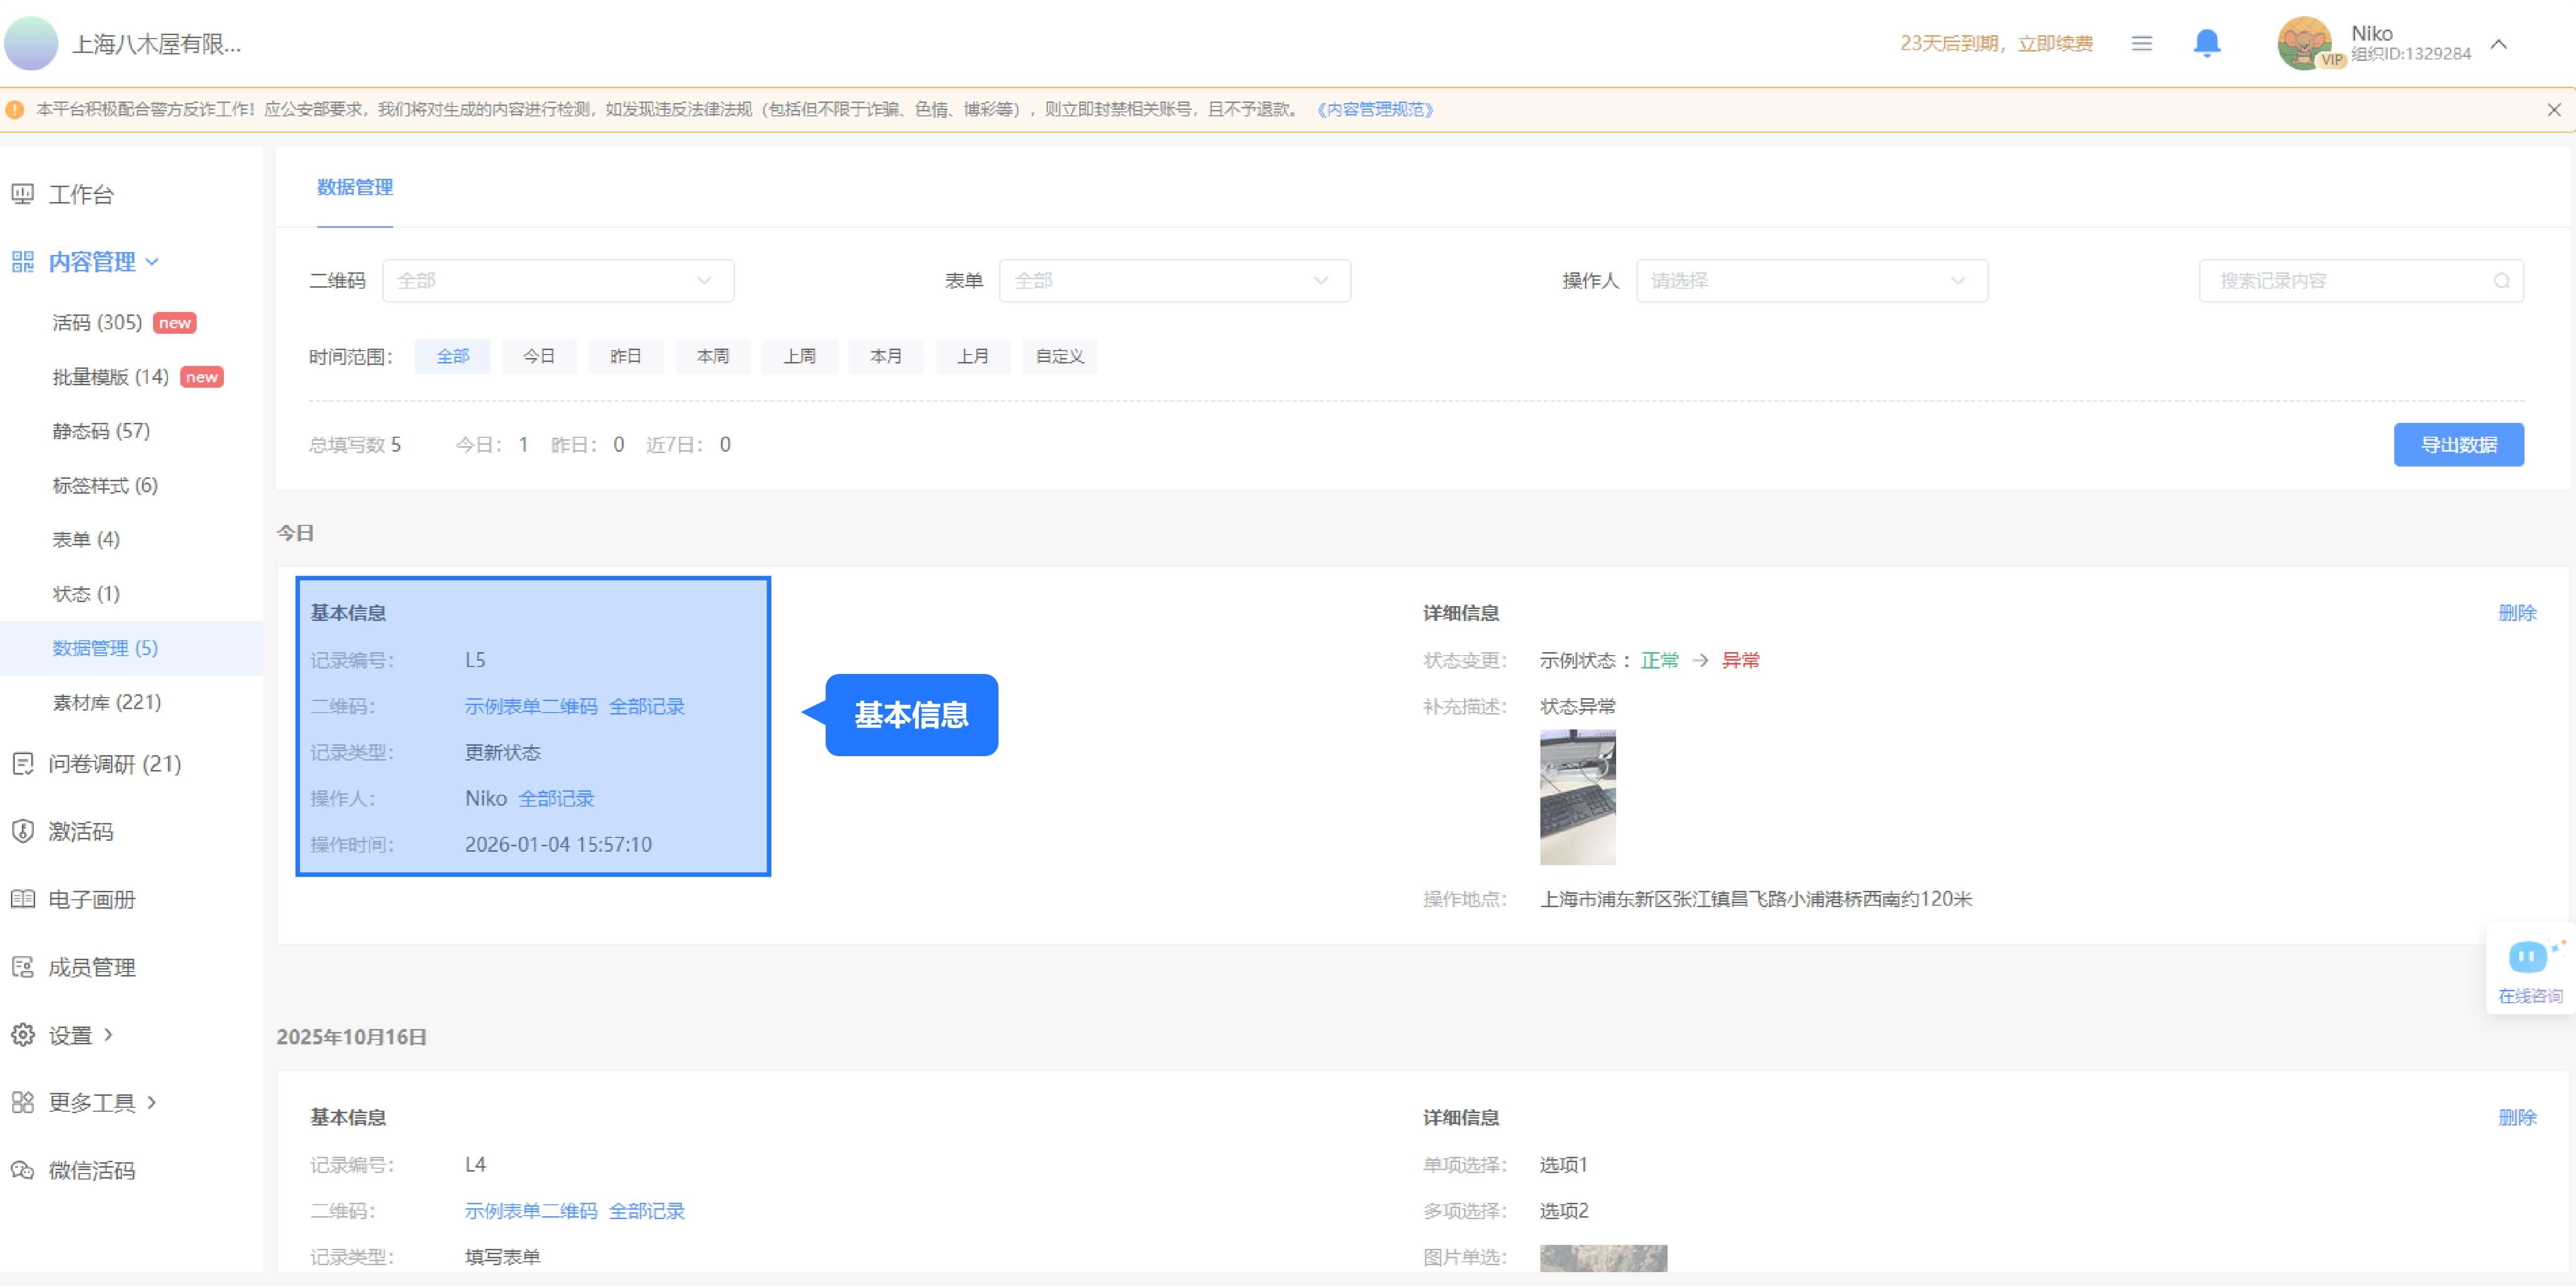2576x1286 pixels.
Task: Open the hamburger menu icon in header
Action: [2141, 43]
